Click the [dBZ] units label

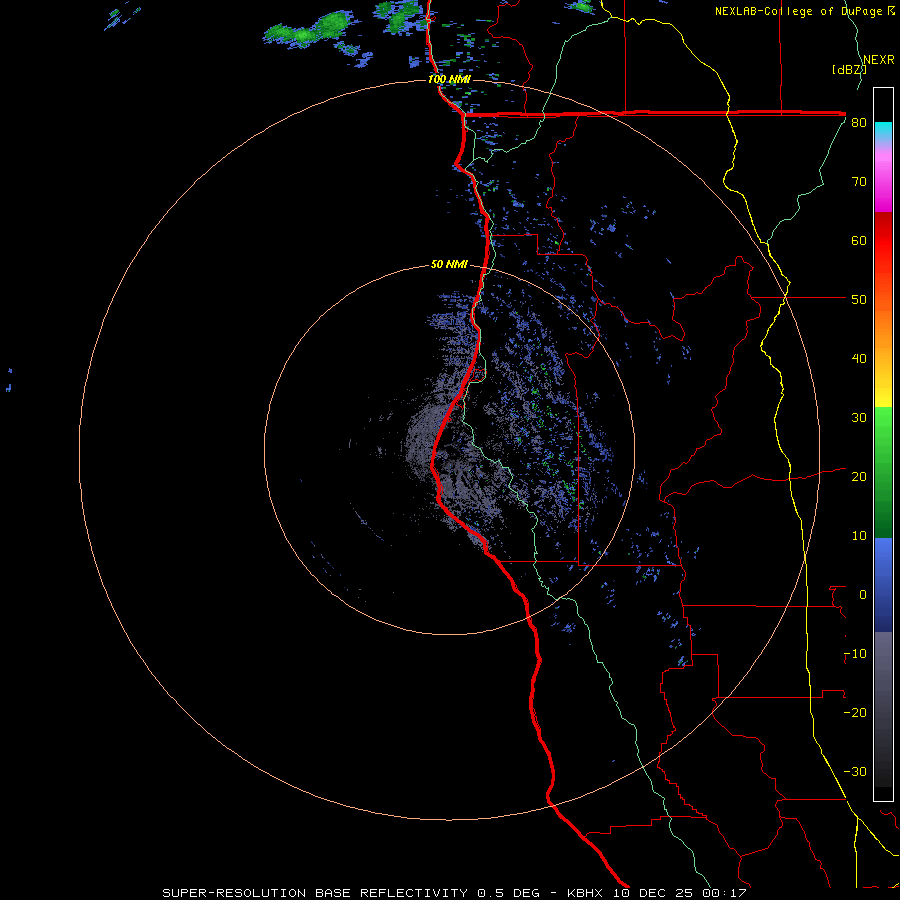pyautogui.click(x=849, y=69)
